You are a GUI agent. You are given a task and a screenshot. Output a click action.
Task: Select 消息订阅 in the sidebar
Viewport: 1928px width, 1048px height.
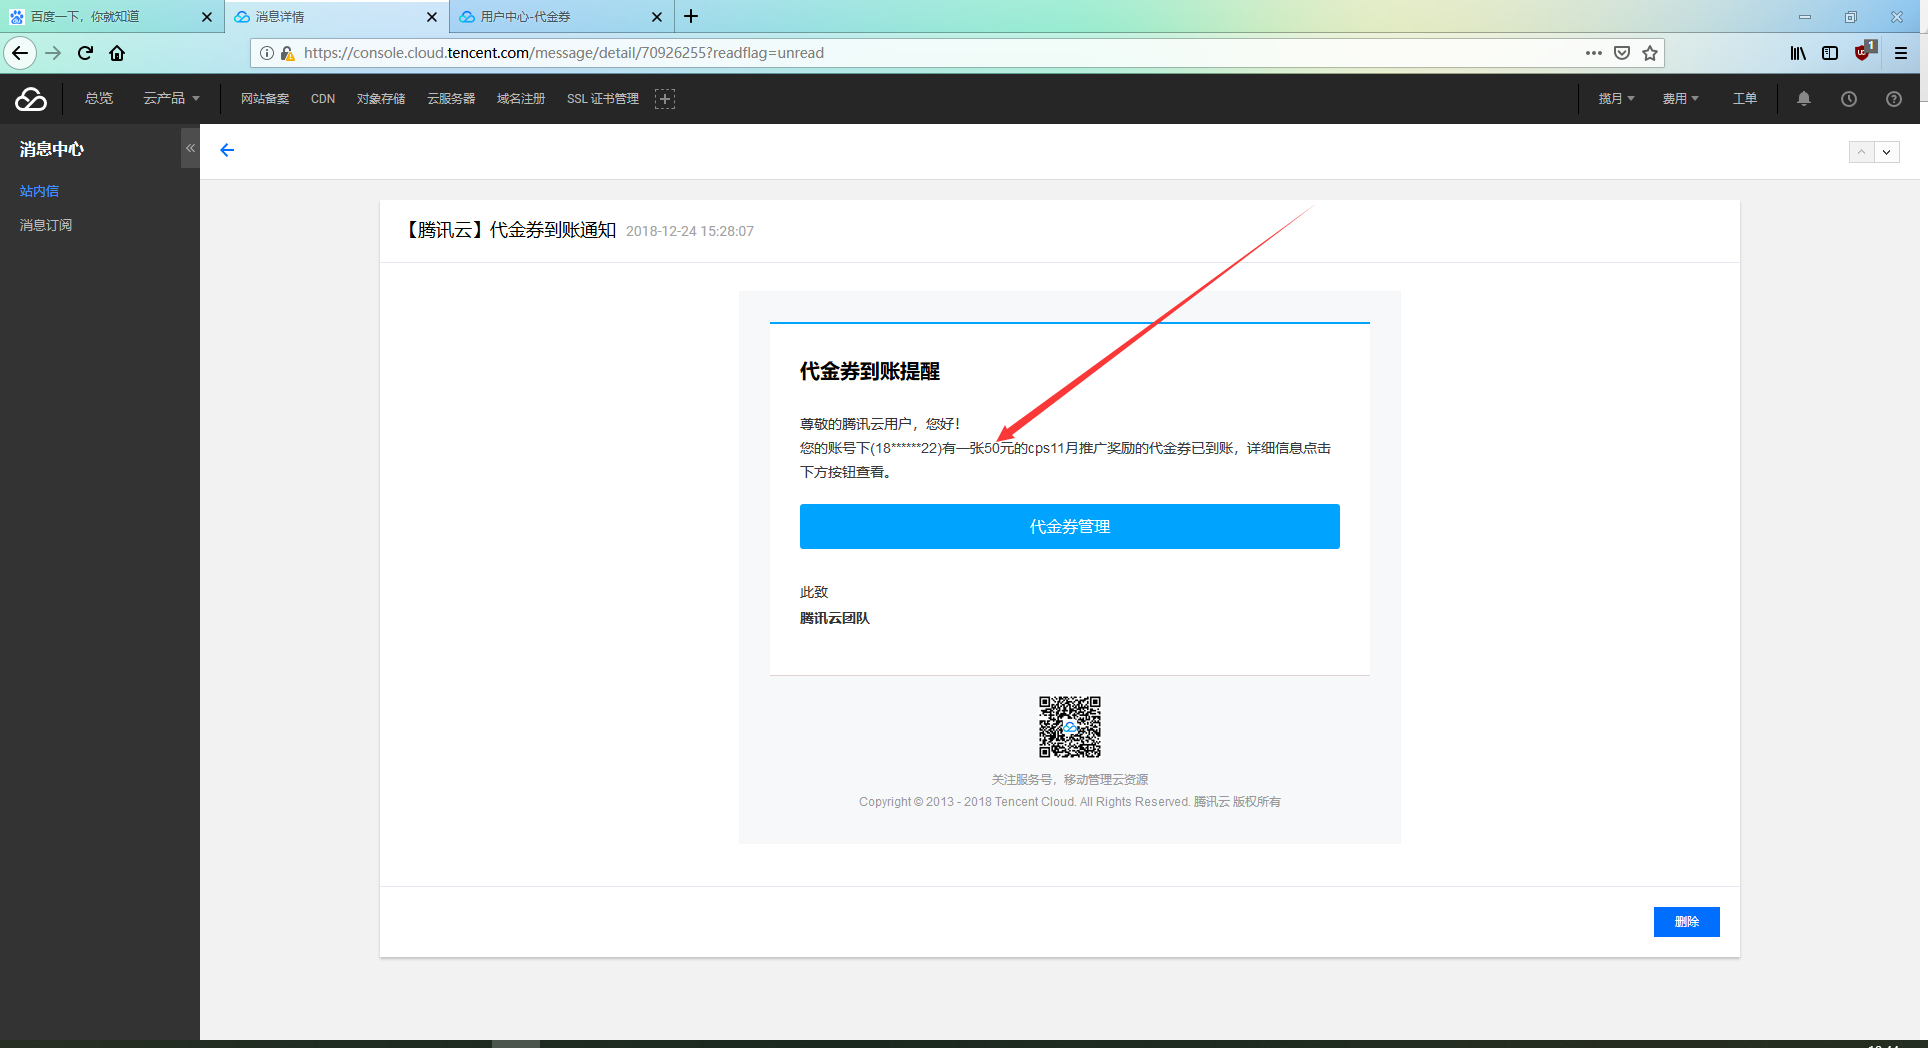point(46,225)
